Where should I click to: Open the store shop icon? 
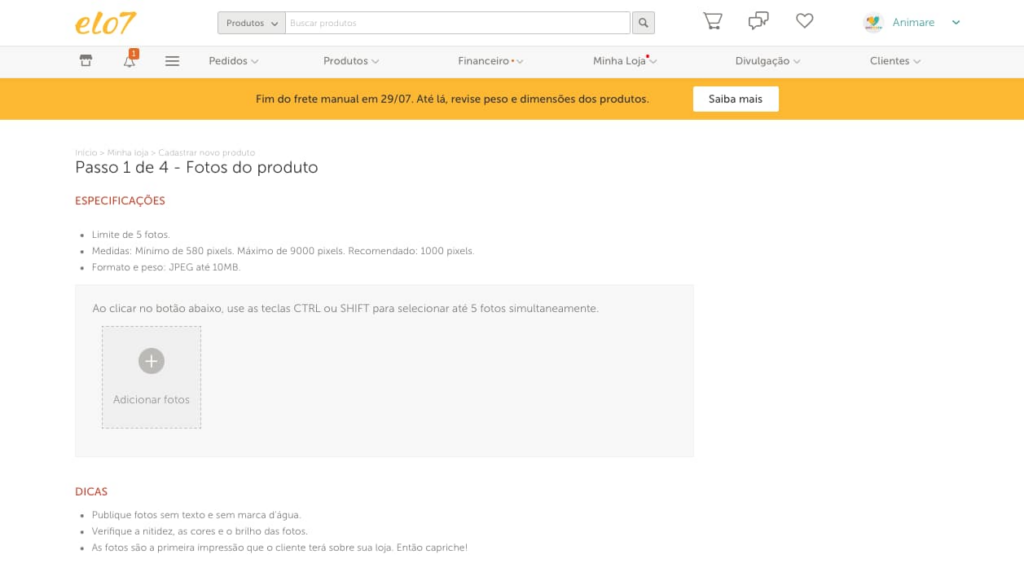click(86, 61)
